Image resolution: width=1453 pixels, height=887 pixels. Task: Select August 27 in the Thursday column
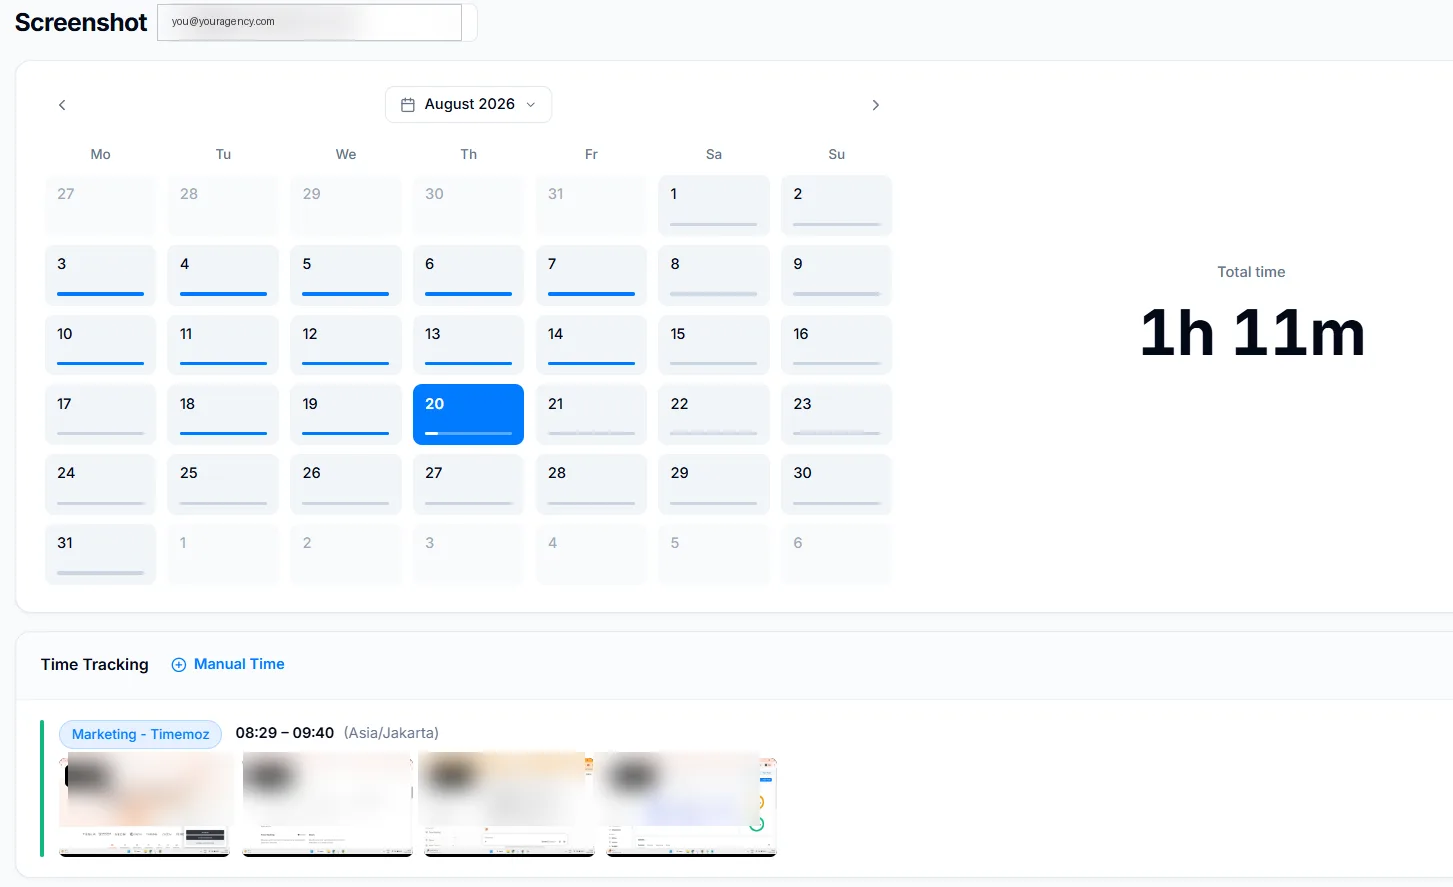(468, 484)
